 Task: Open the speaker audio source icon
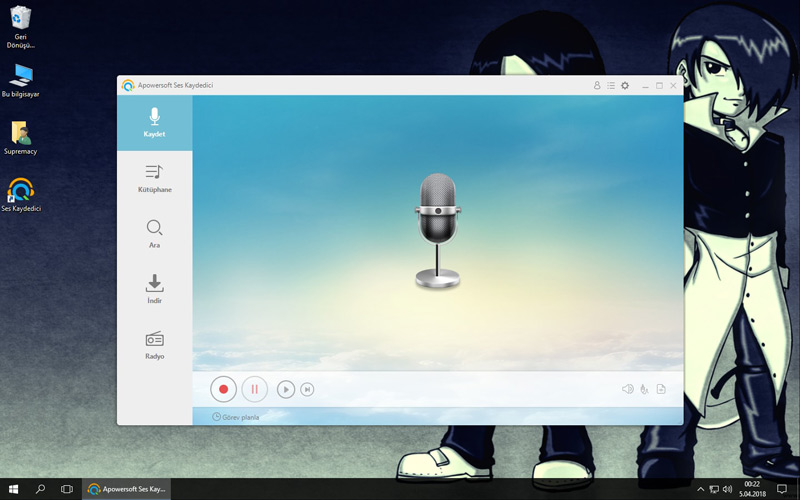click(x=628, y=389)
